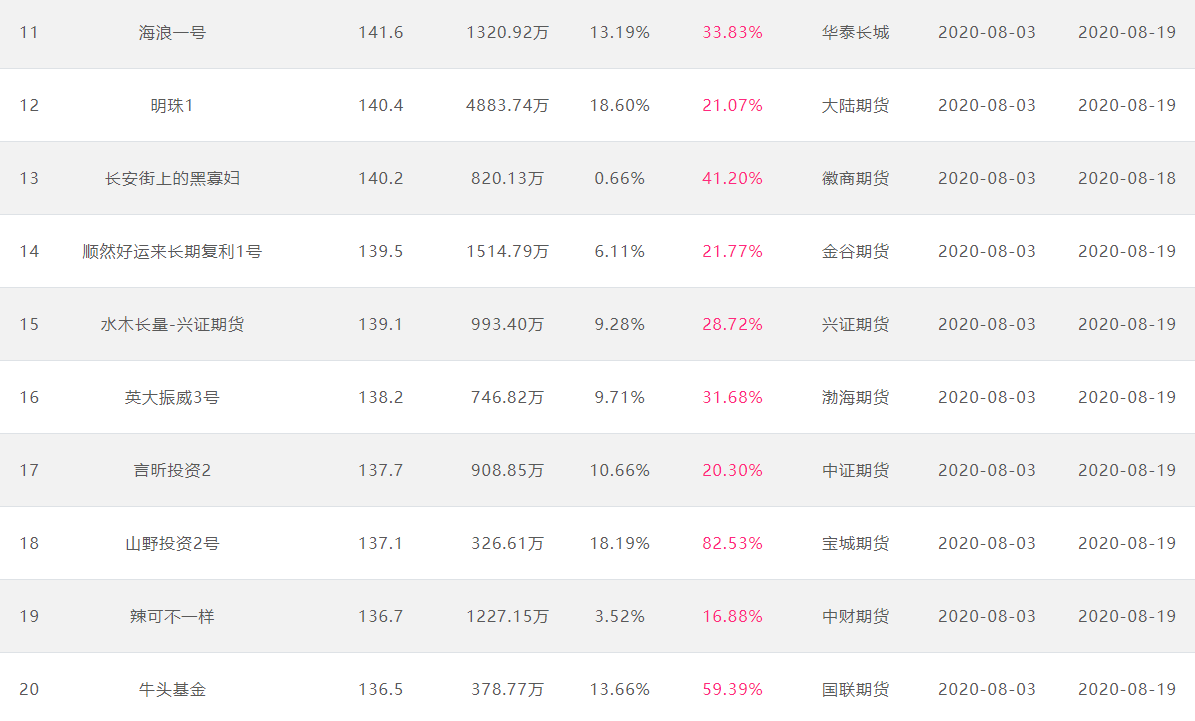The height and width of the screenshot is (721, 1195).
Task: Click the 华泰长城 futures company
Action: (856, 33)
